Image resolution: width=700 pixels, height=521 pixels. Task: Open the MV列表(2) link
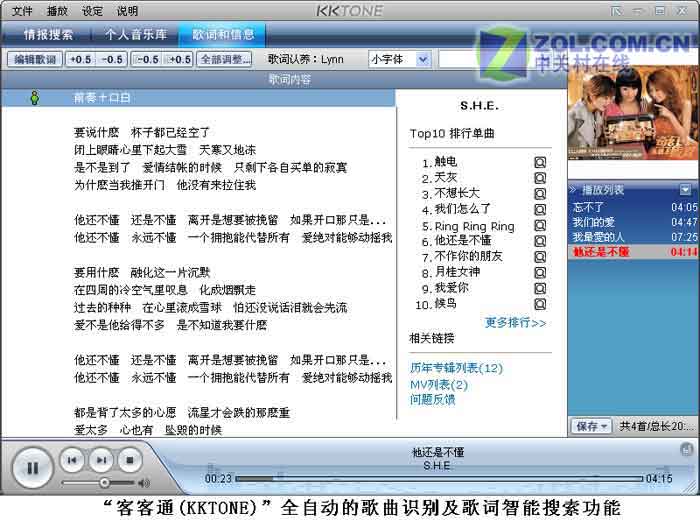[x=439, y=384]
